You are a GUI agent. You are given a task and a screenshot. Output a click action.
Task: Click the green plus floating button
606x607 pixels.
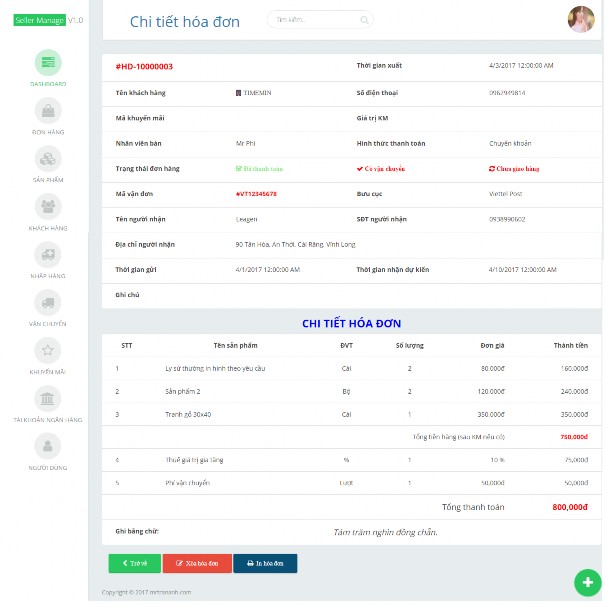(585, 582)
